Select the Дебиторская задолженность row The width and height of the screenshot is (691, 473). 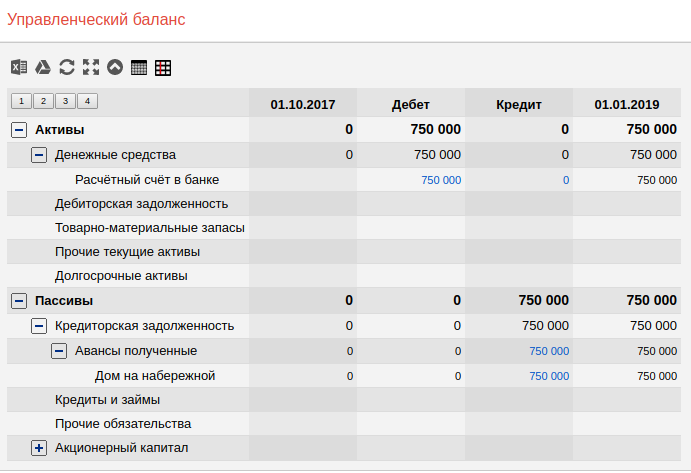tap(344, 204)
